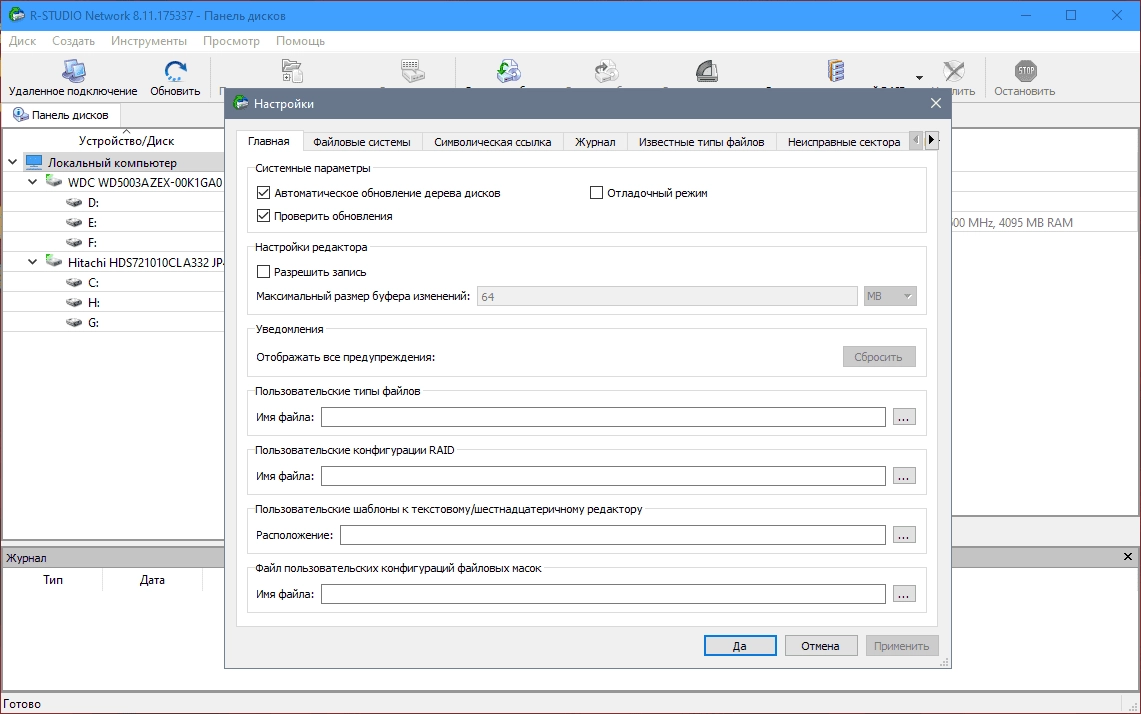
Task: Click the Сбросить button
Action: (878, 357)
